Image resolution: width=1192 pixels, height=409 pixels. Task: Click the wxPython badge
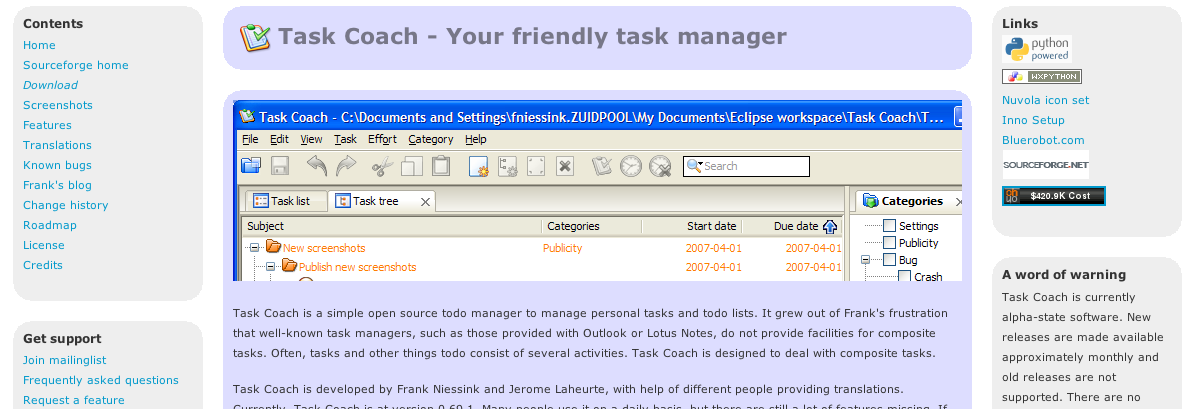tap(1041, 76)
